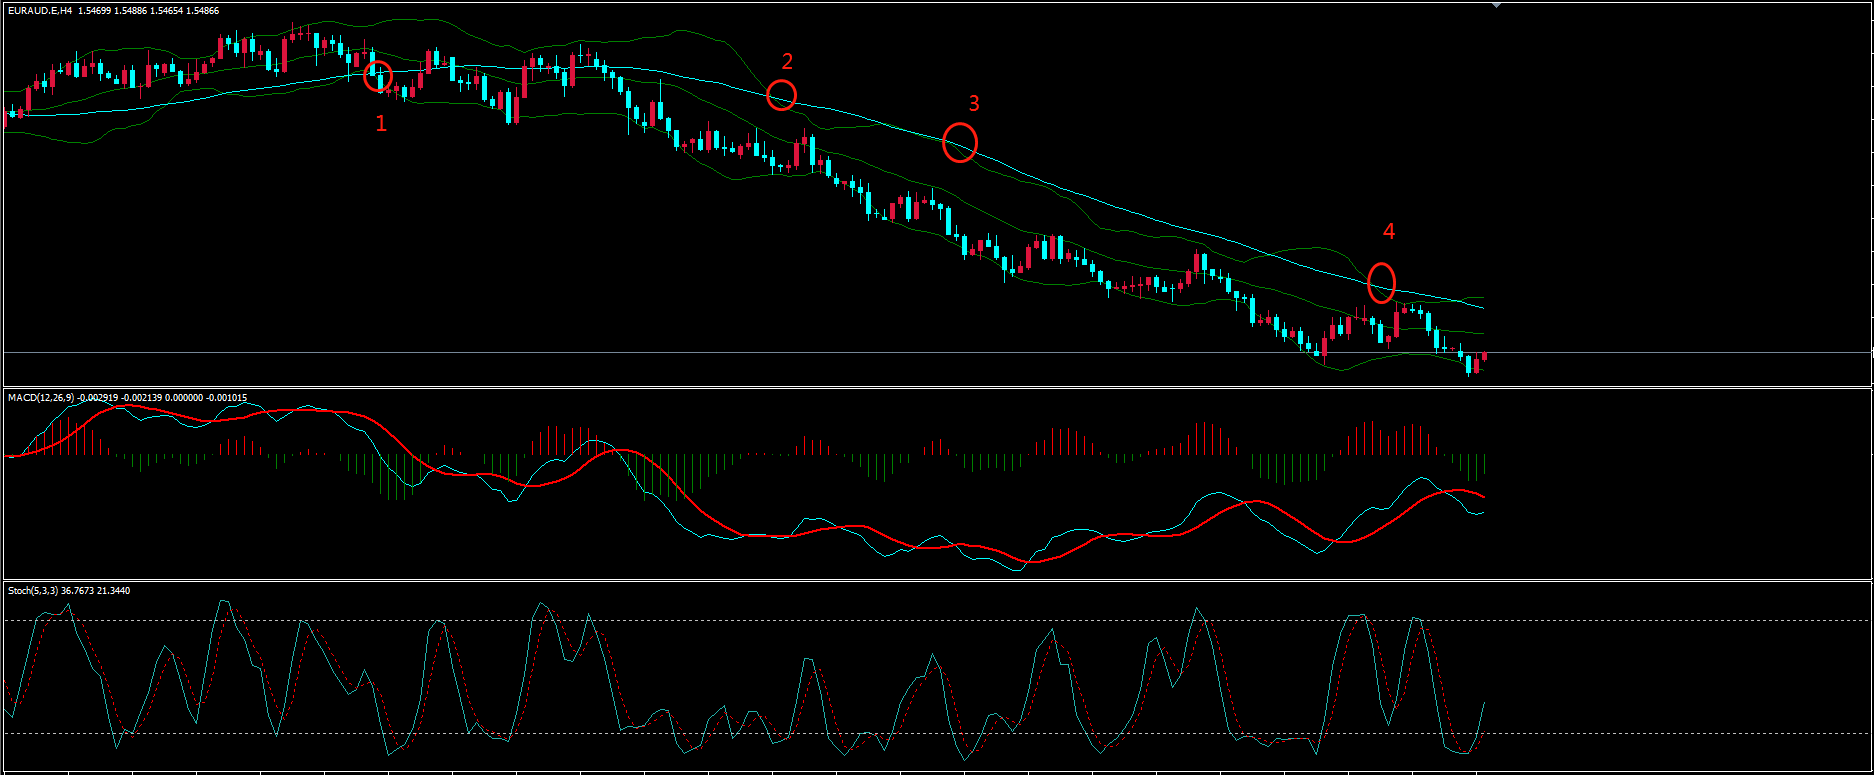Click the divider between price chart and MACD

coord(900,387)
